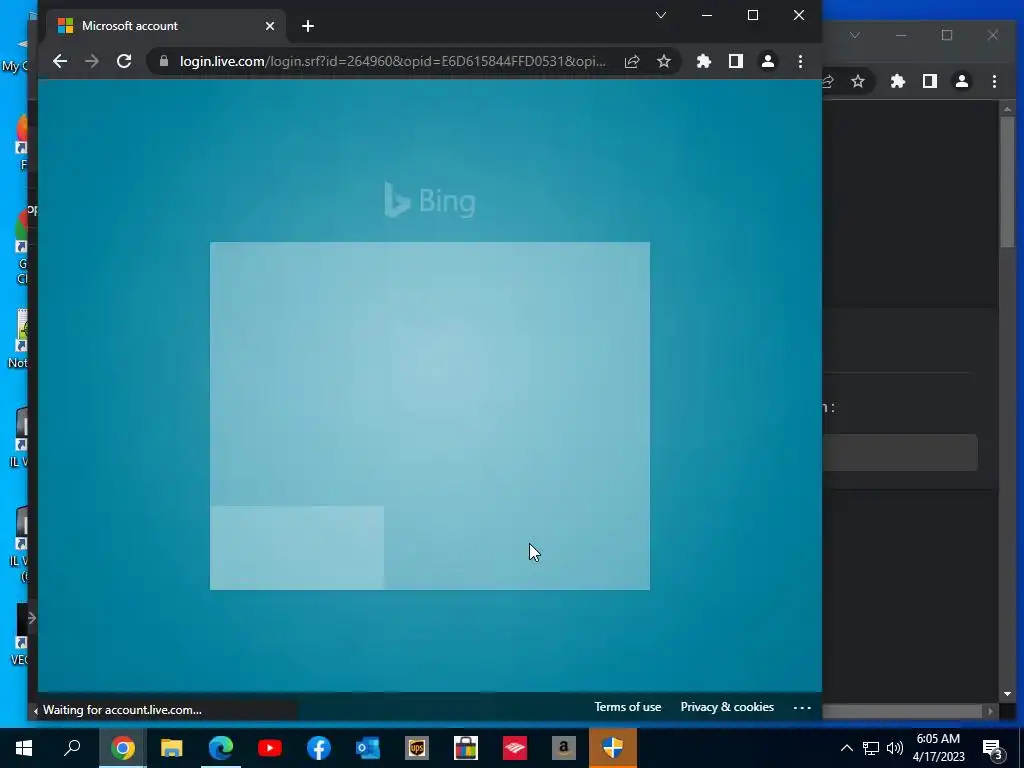Open a new tab with the plus button
The image size is (1024, 768).
point(308,26)
